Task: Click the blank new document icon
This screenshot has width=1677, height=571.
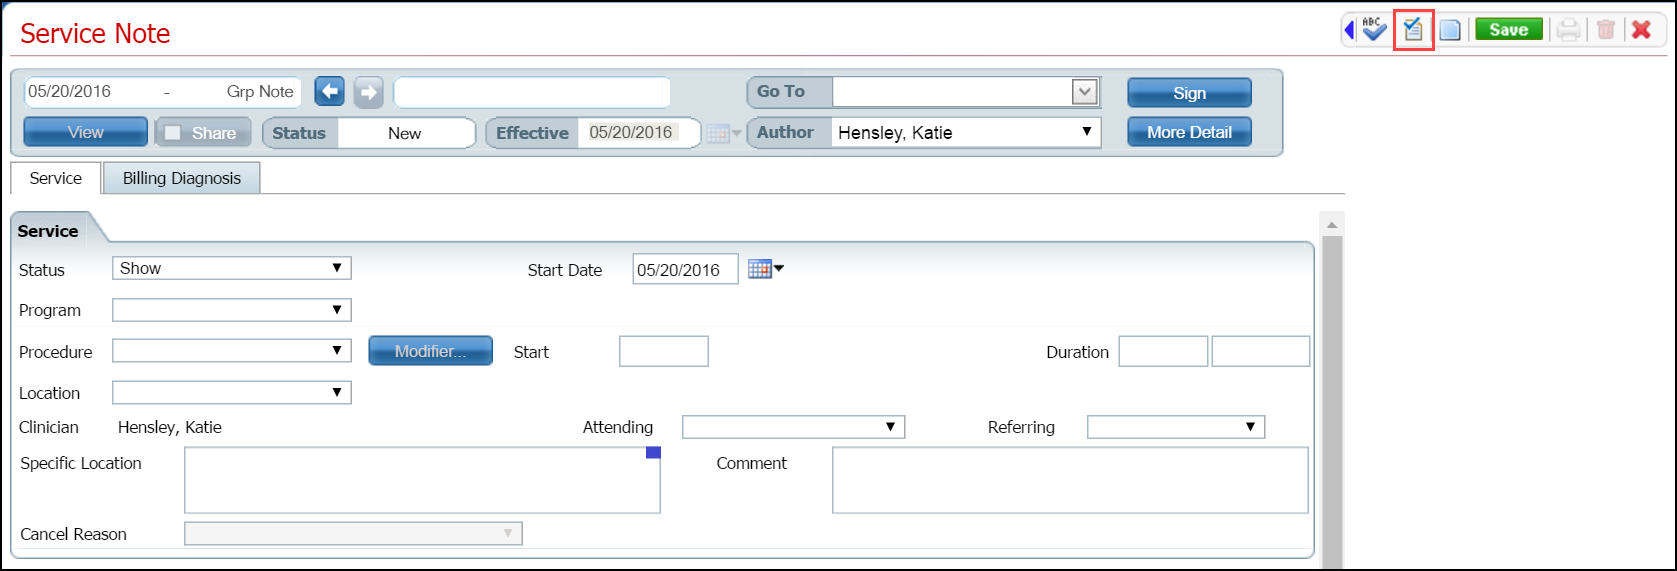Action: coord(1450,30)
